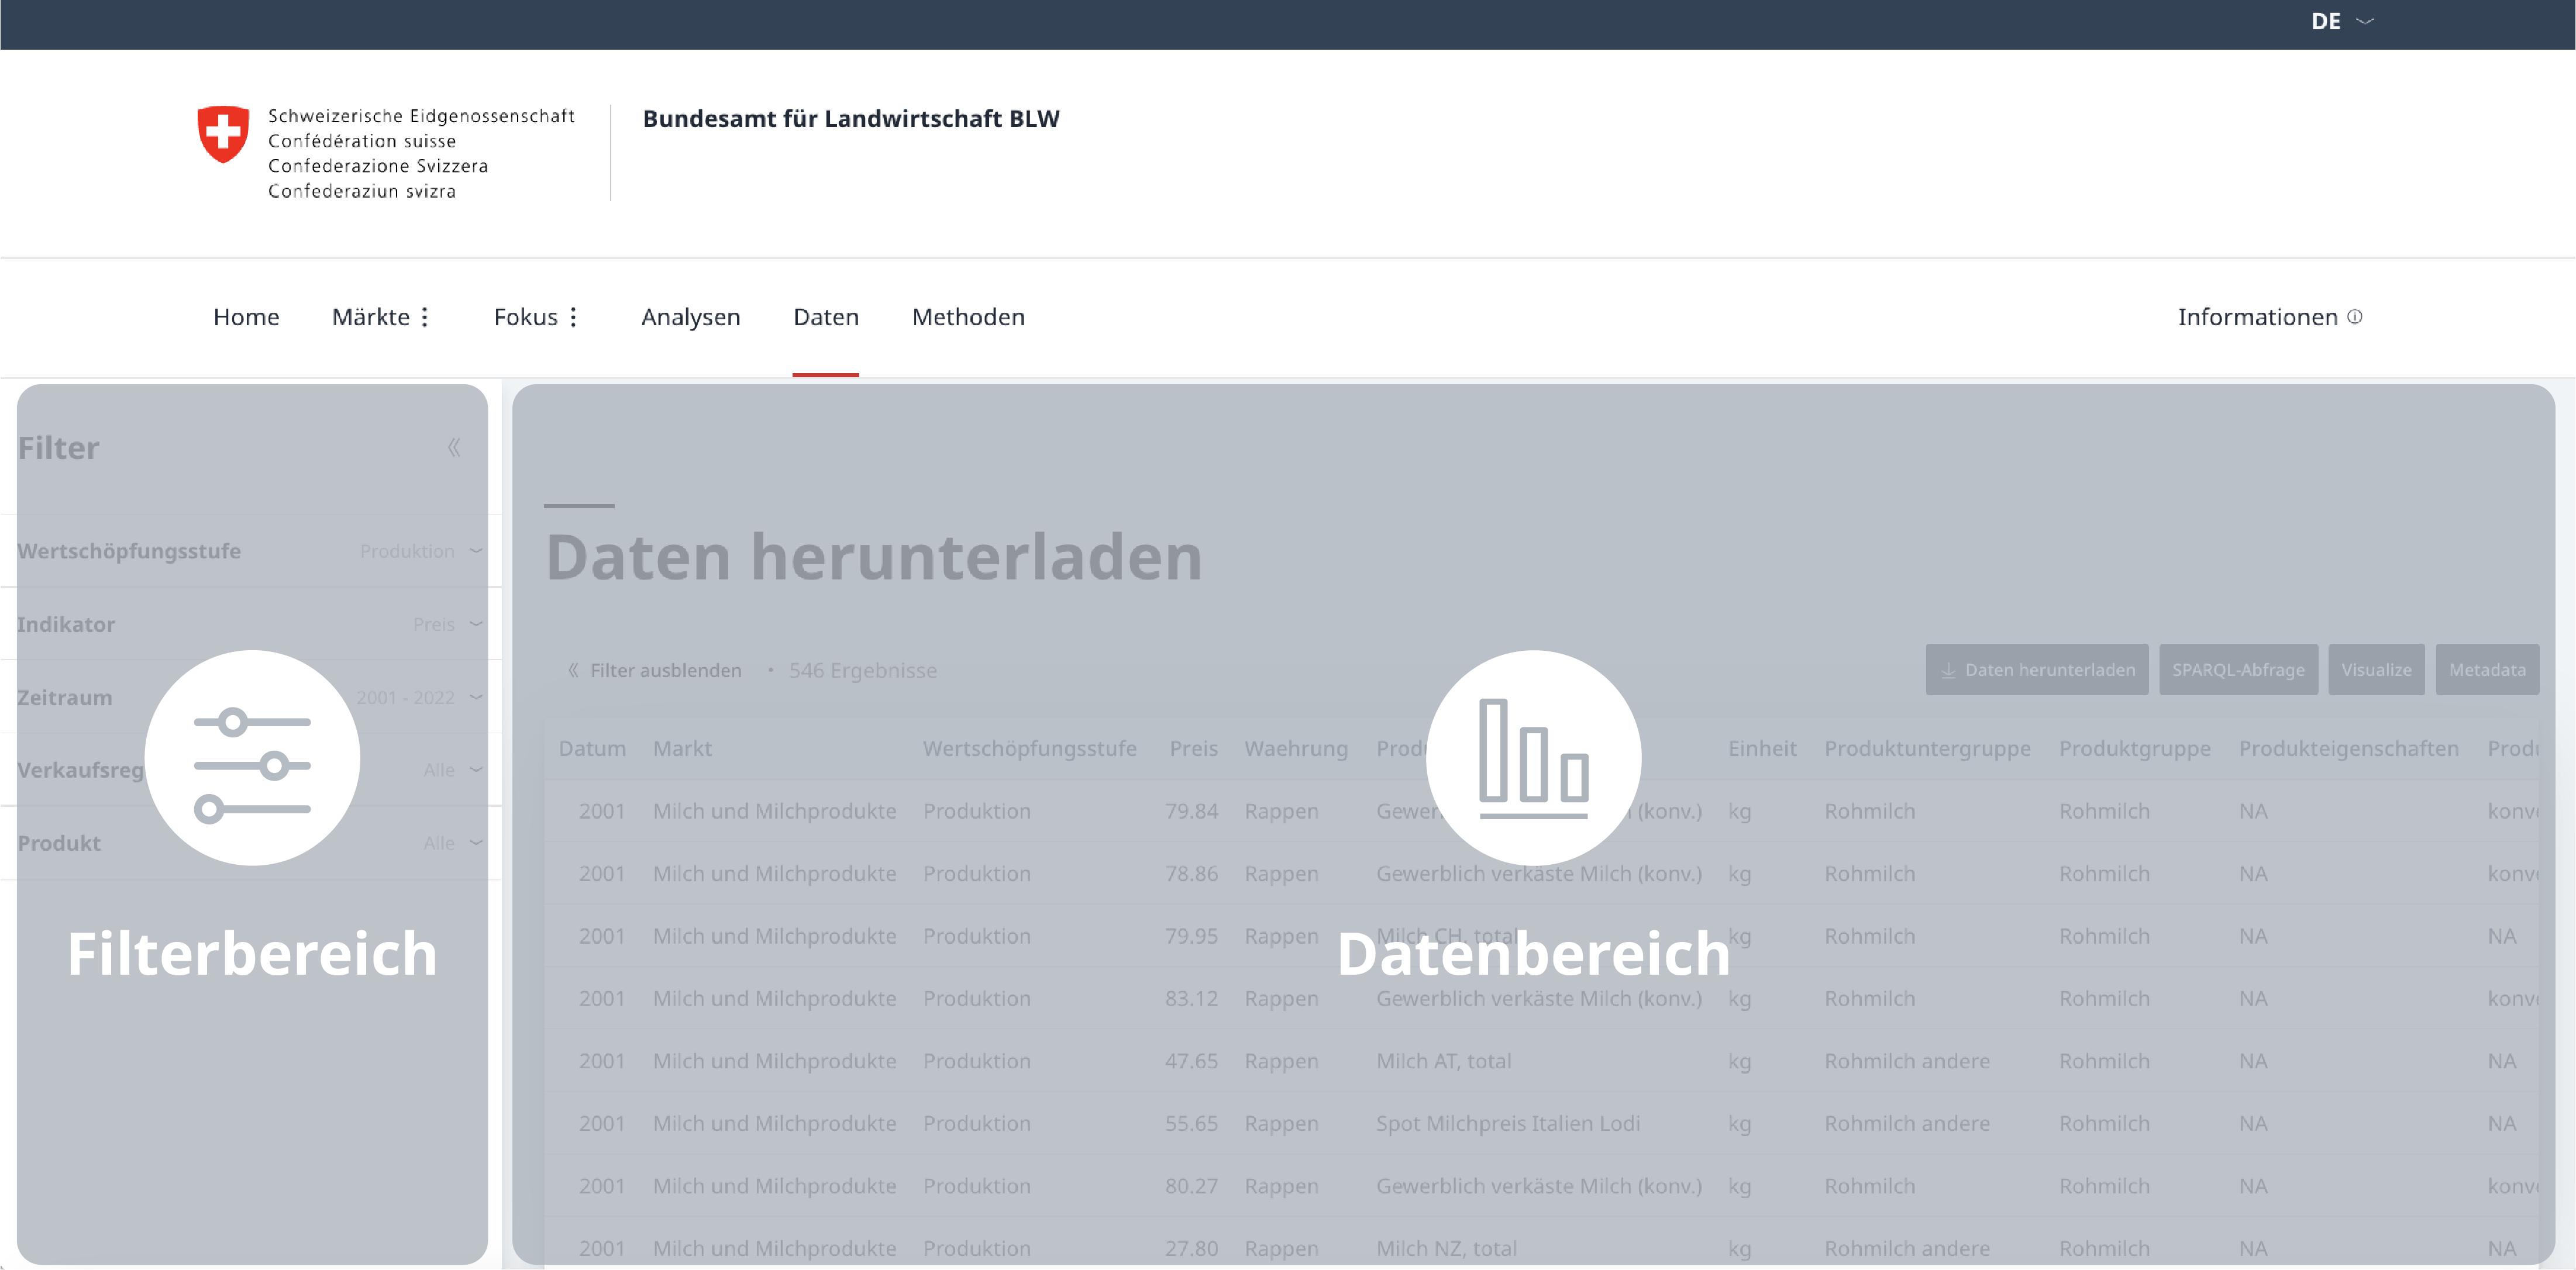
Task: Click the Wertschöpfungsstufe column header
Action: pos(1029,748)
